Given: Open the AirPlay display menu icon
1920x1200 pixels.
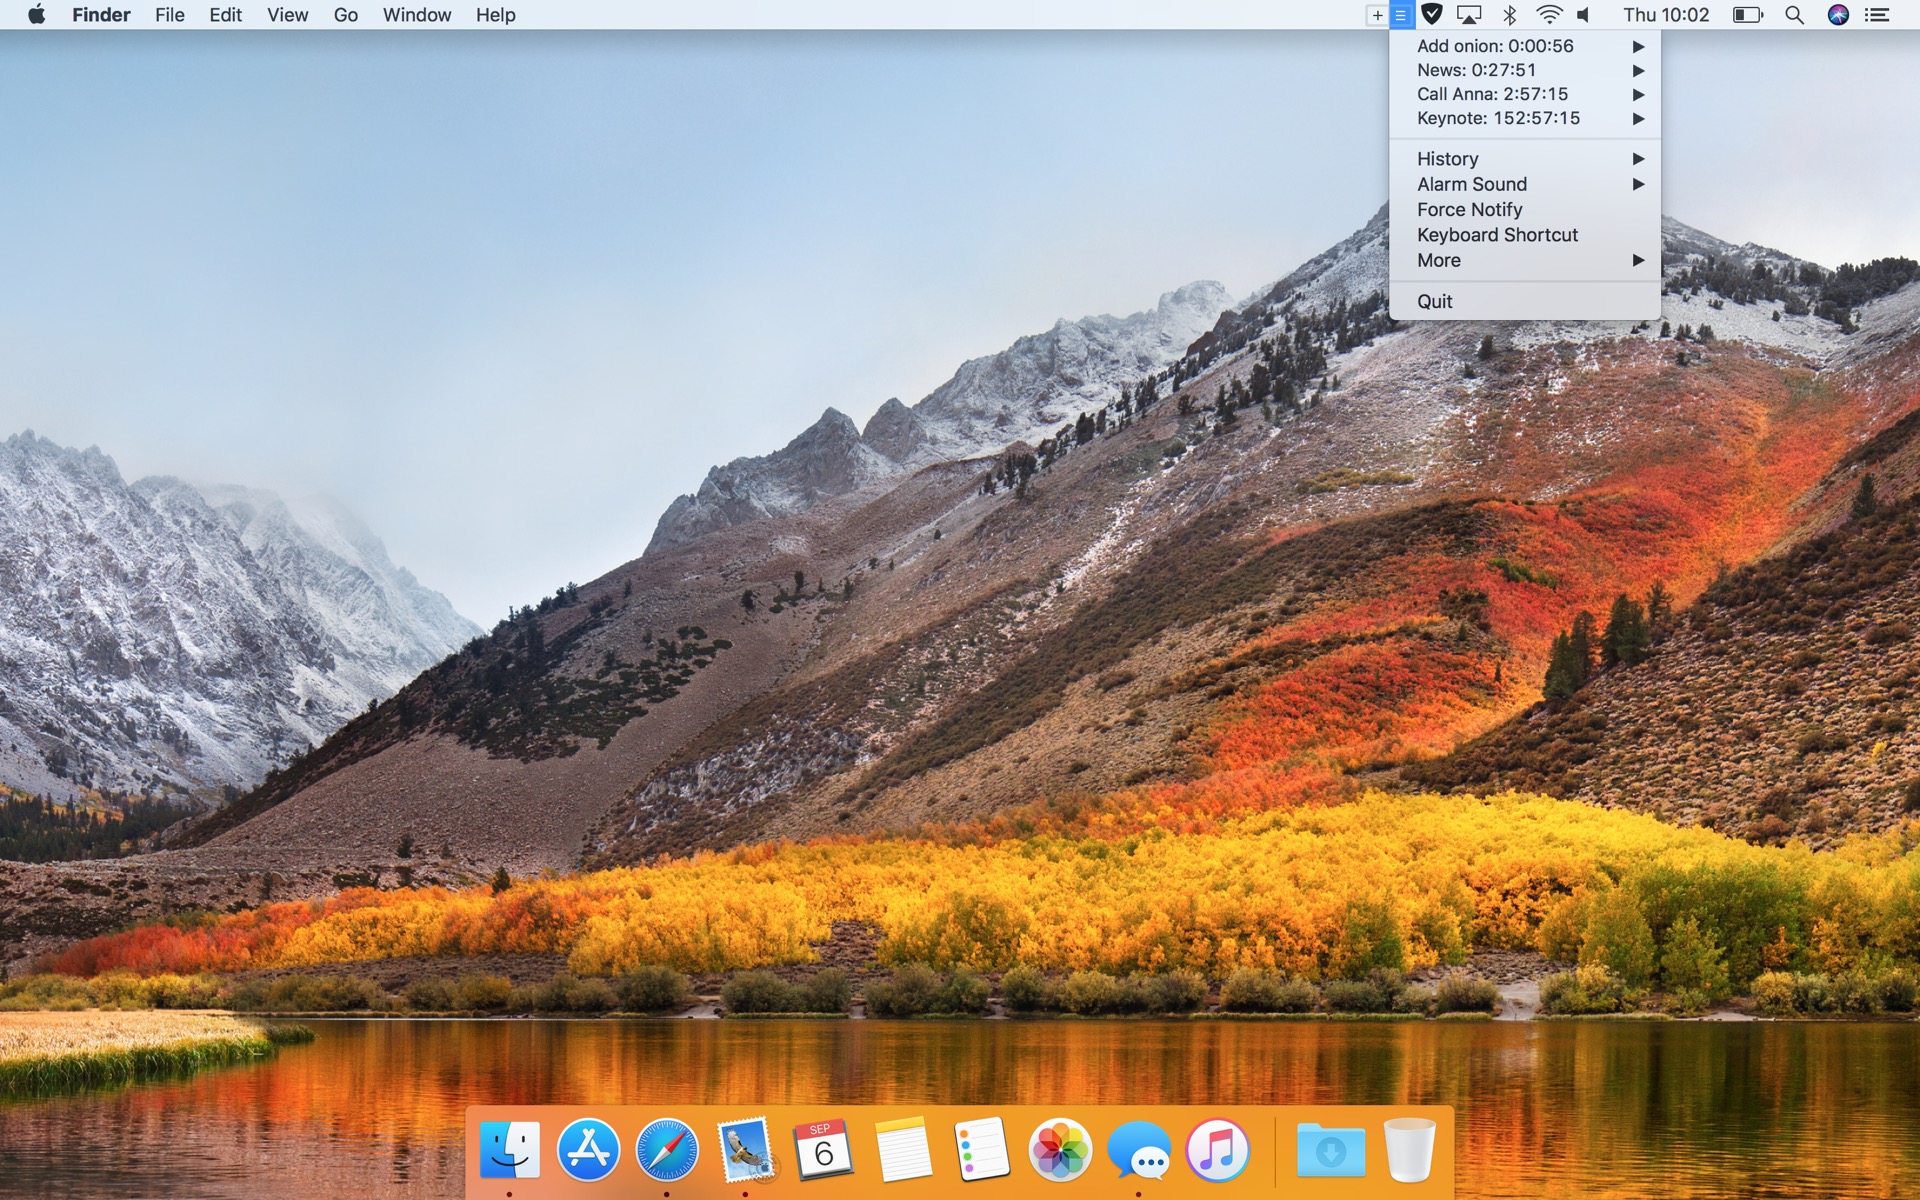Looking at the screenshot, I should pos(1469,15).
